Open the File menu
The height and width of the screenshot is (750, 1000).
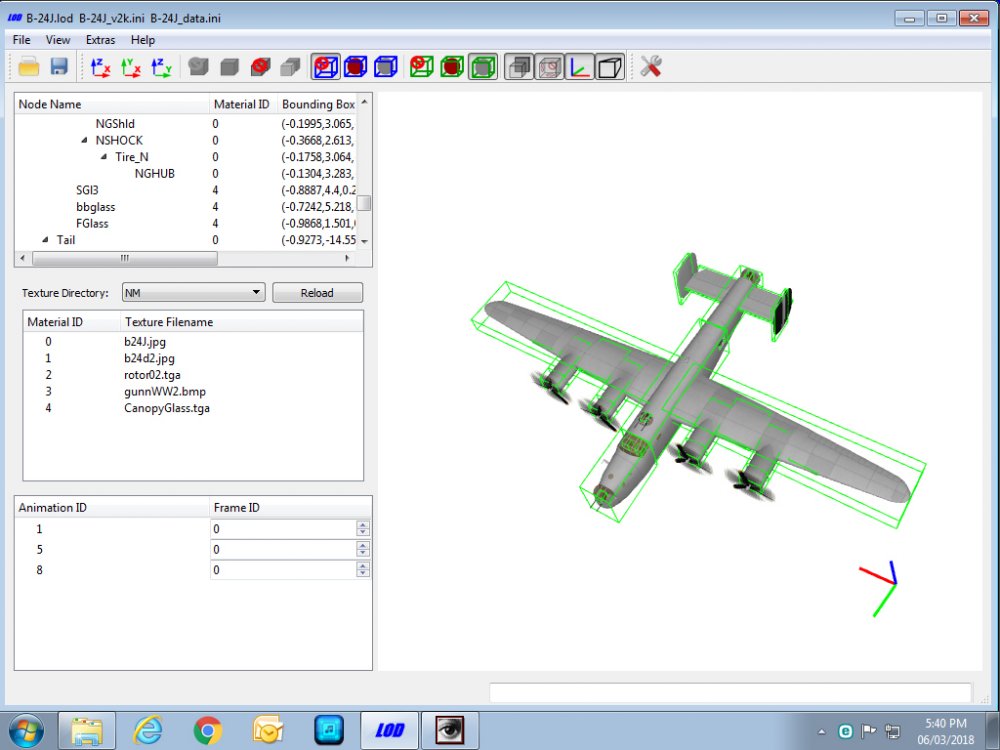(x=22, y=40)
